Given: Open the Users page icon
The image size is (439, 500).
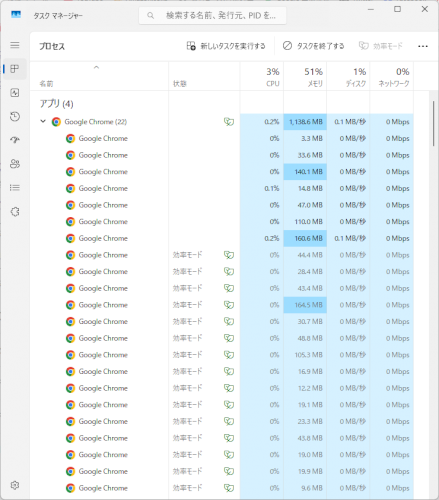Looking at the screenshot, I should coord(15,164).
